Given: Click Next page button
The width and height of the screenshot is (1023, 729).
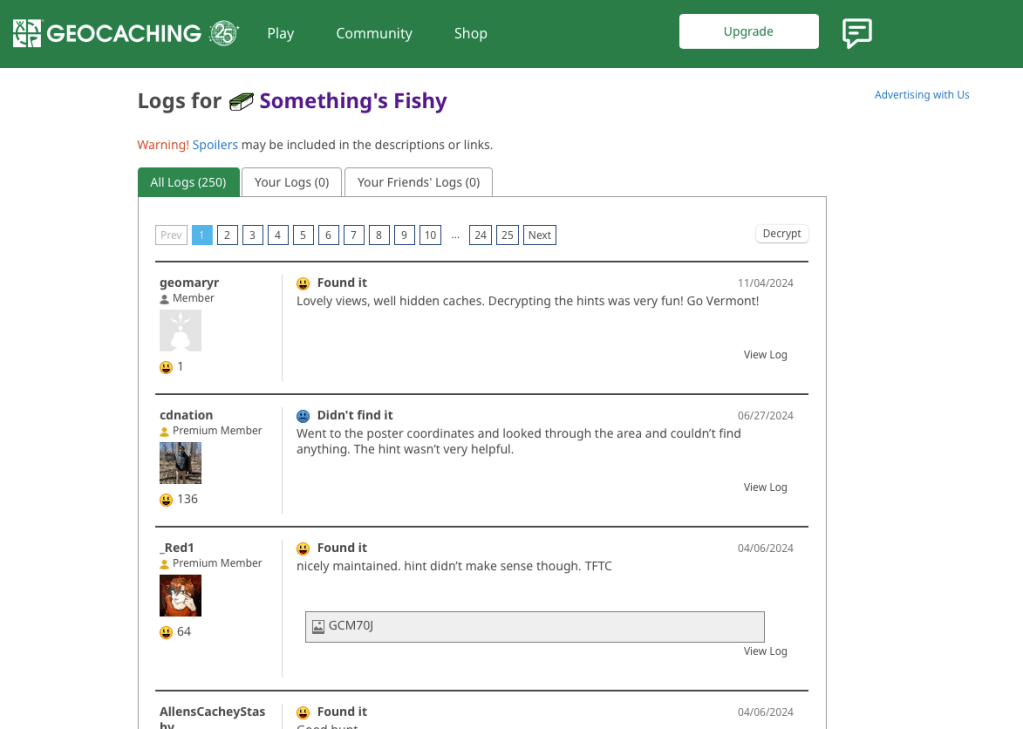Looking at the screenshot, I should point(539,235).
